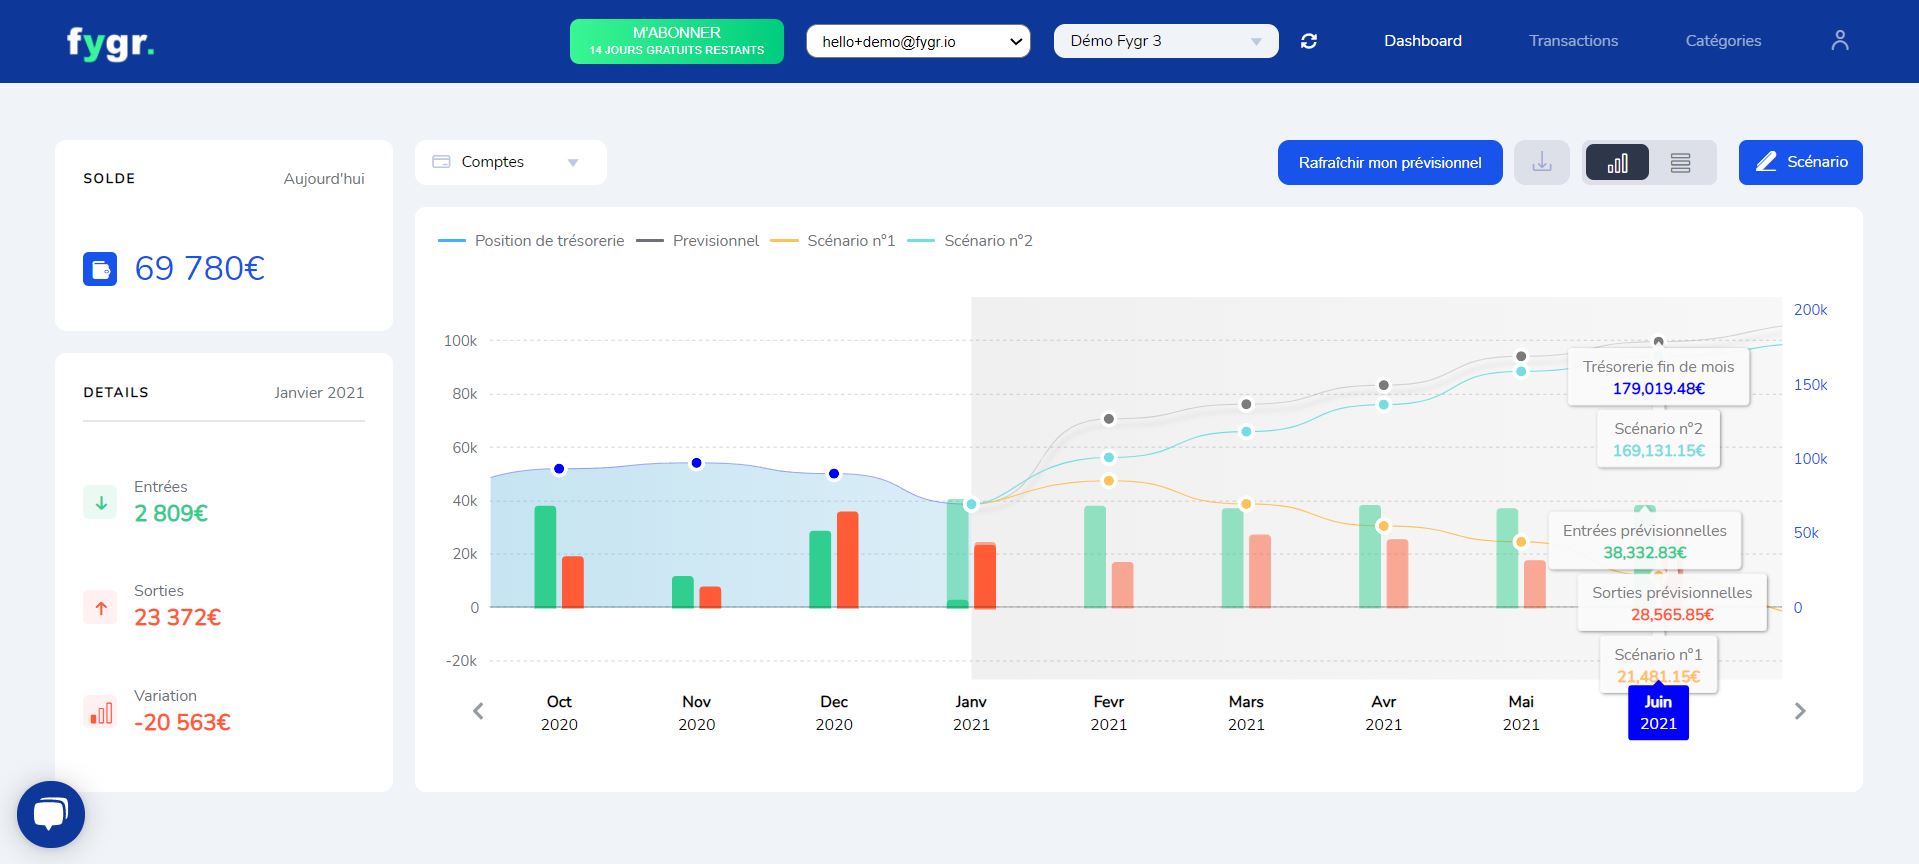
Task: Click the 69 780€ balance amount
Action: (199, 268)
